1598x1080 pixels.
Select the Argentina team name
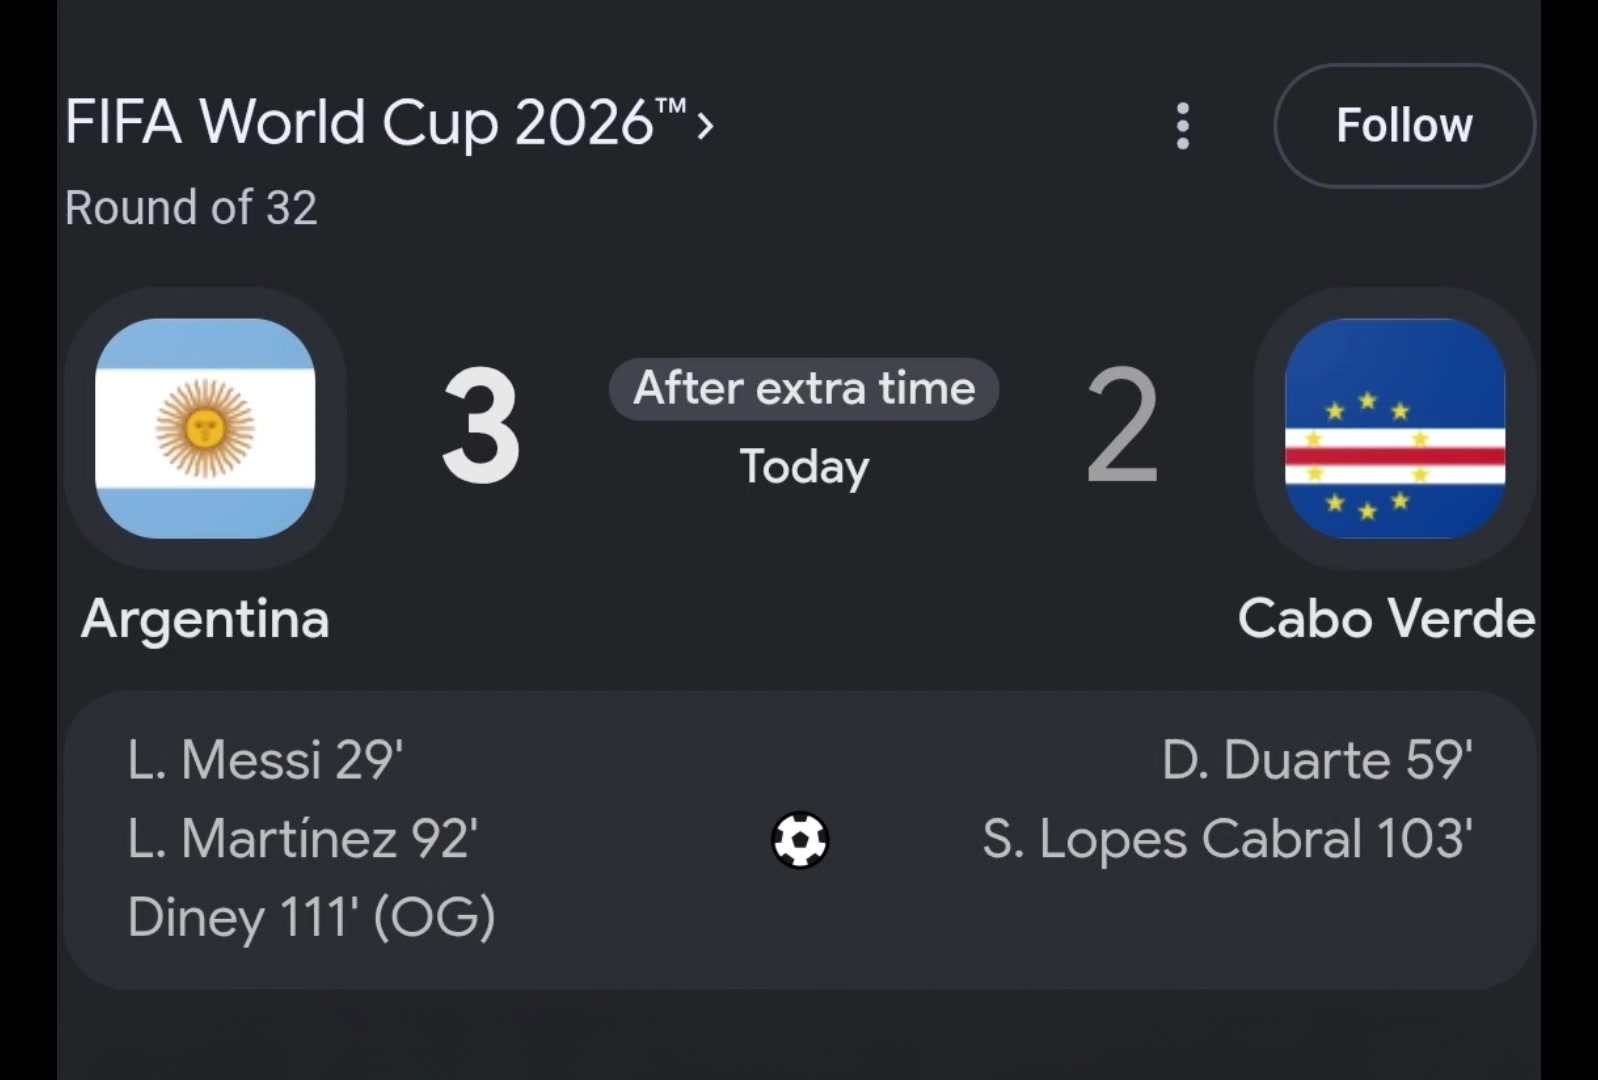click(205, 620)
